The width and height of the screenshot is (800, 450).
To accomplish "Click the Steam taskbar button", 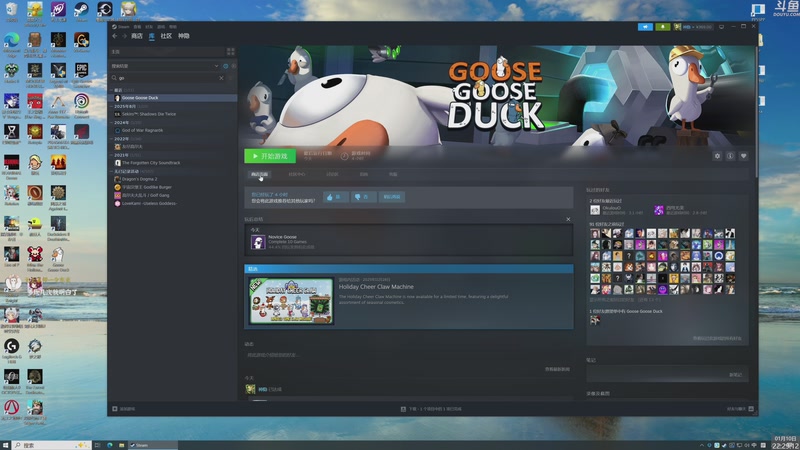I will (x=152, y=445).
